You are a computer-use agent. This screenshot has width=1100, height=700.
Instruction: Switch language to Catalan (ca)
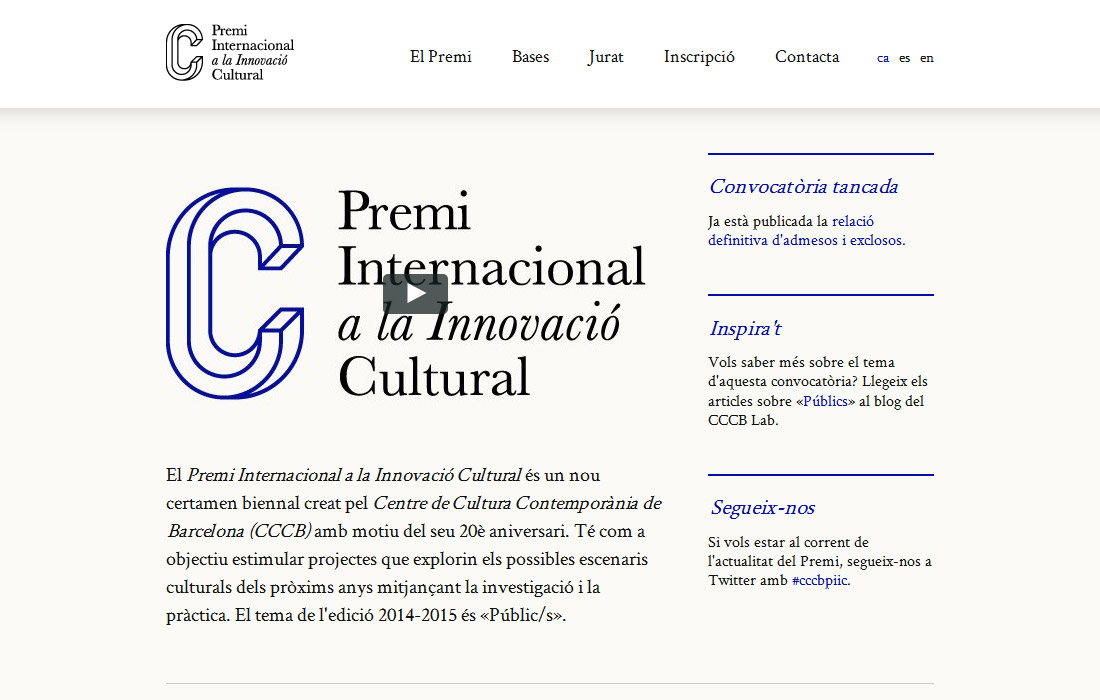pos(883,58)
